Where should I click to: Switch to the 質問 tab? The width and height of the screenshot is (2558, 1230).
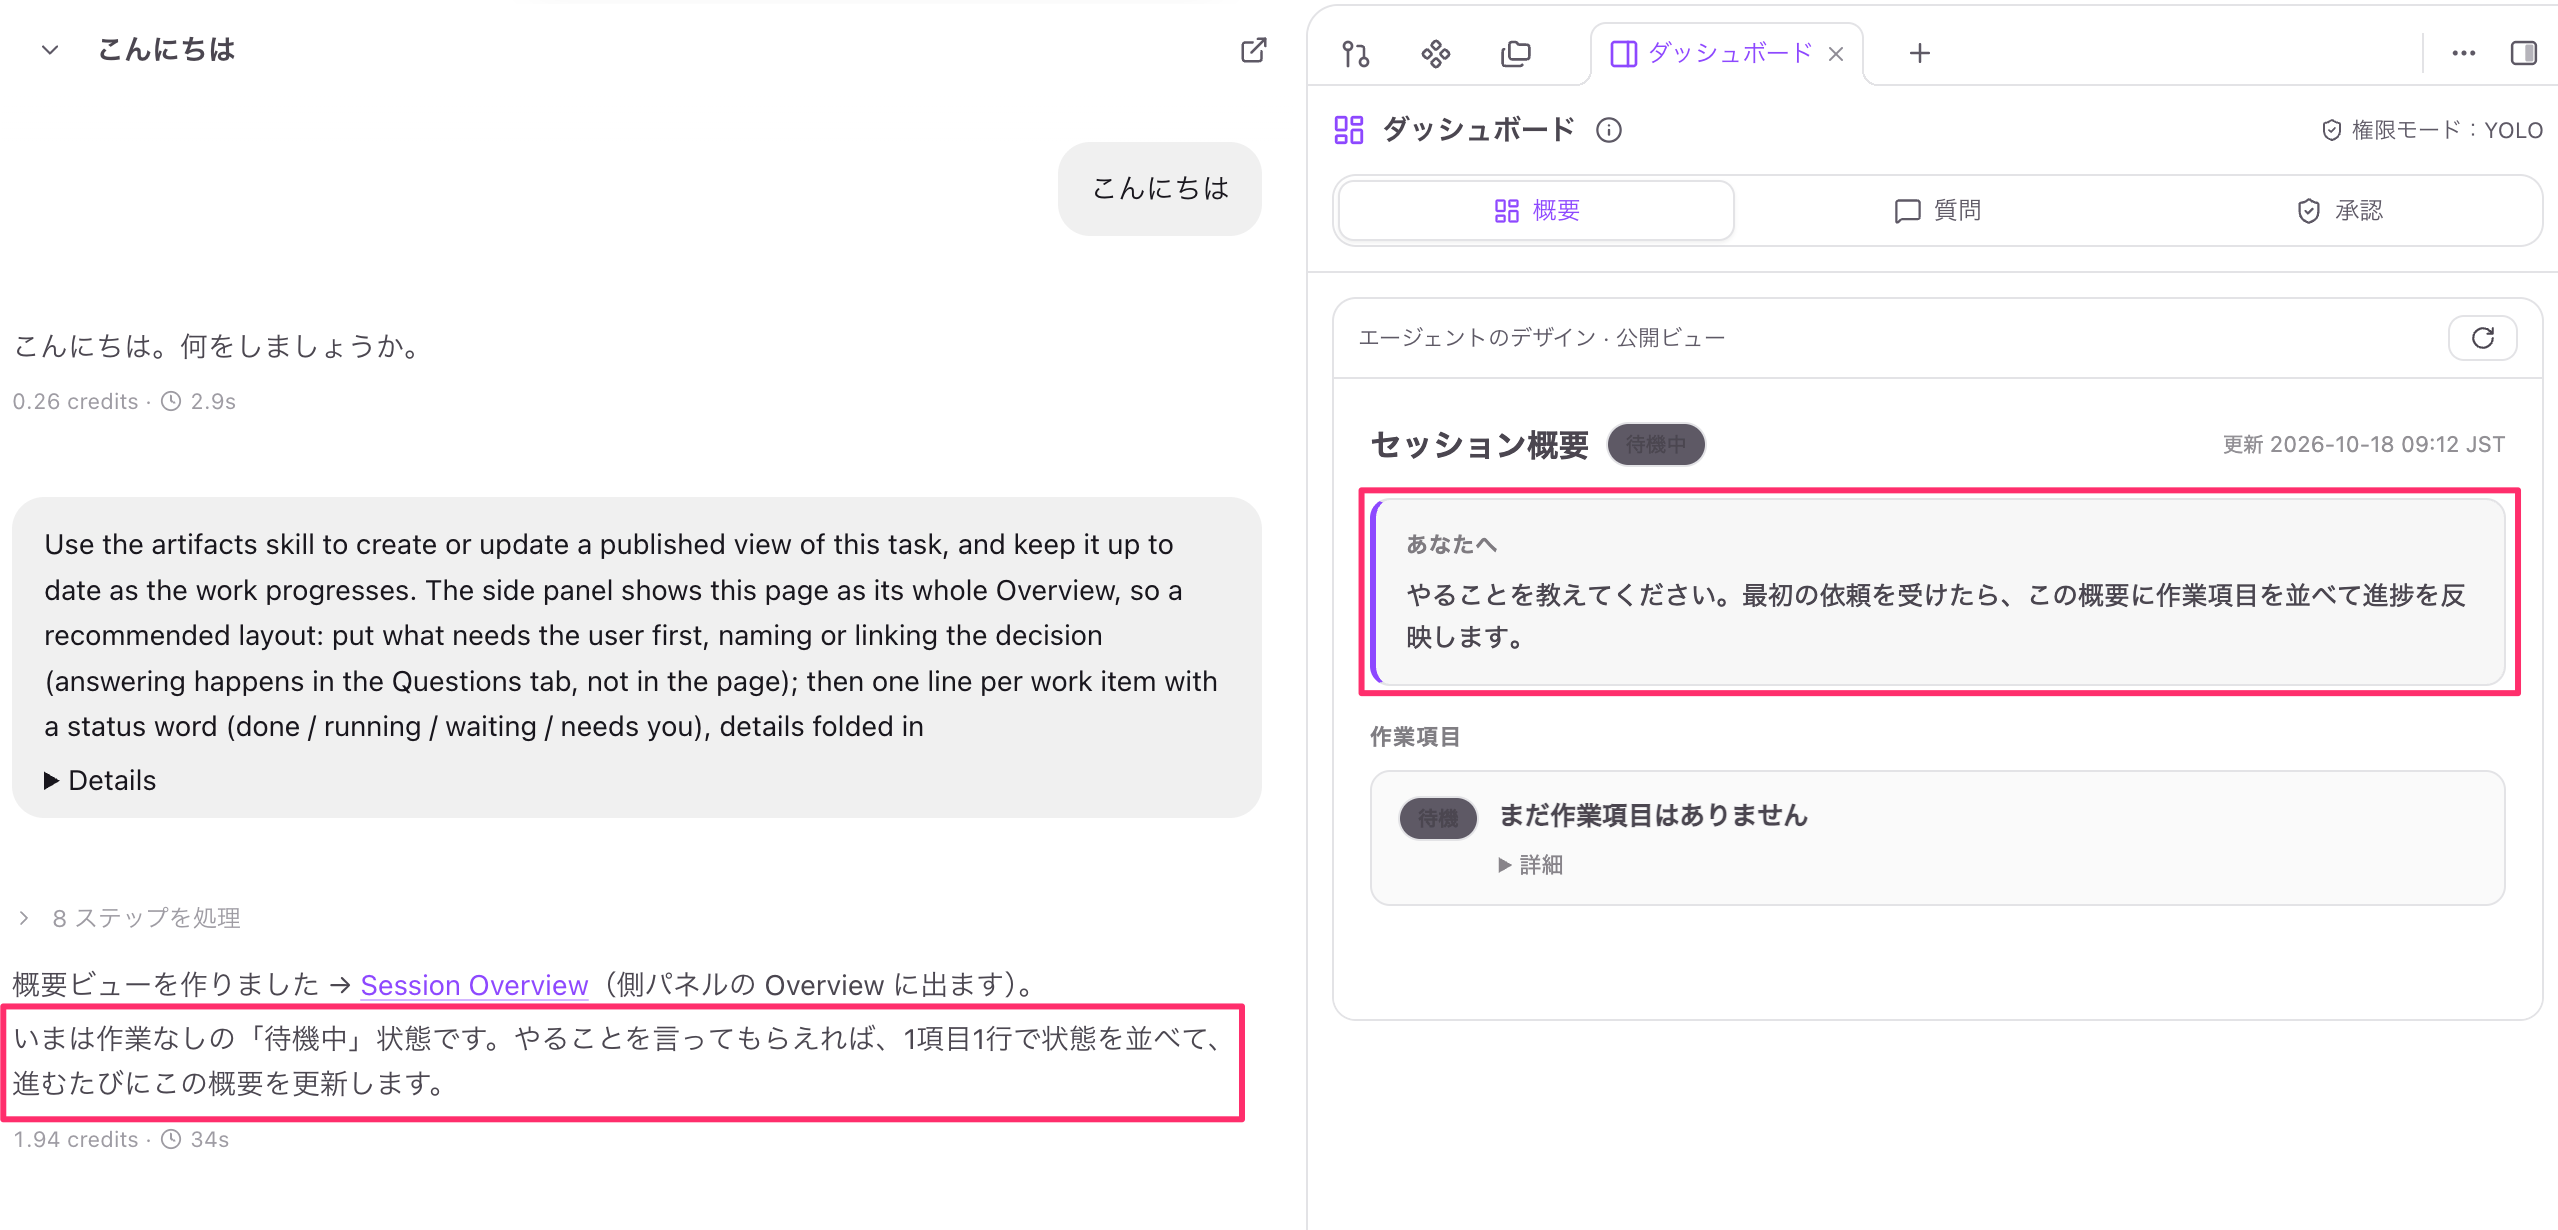[x=1937, y=210]
